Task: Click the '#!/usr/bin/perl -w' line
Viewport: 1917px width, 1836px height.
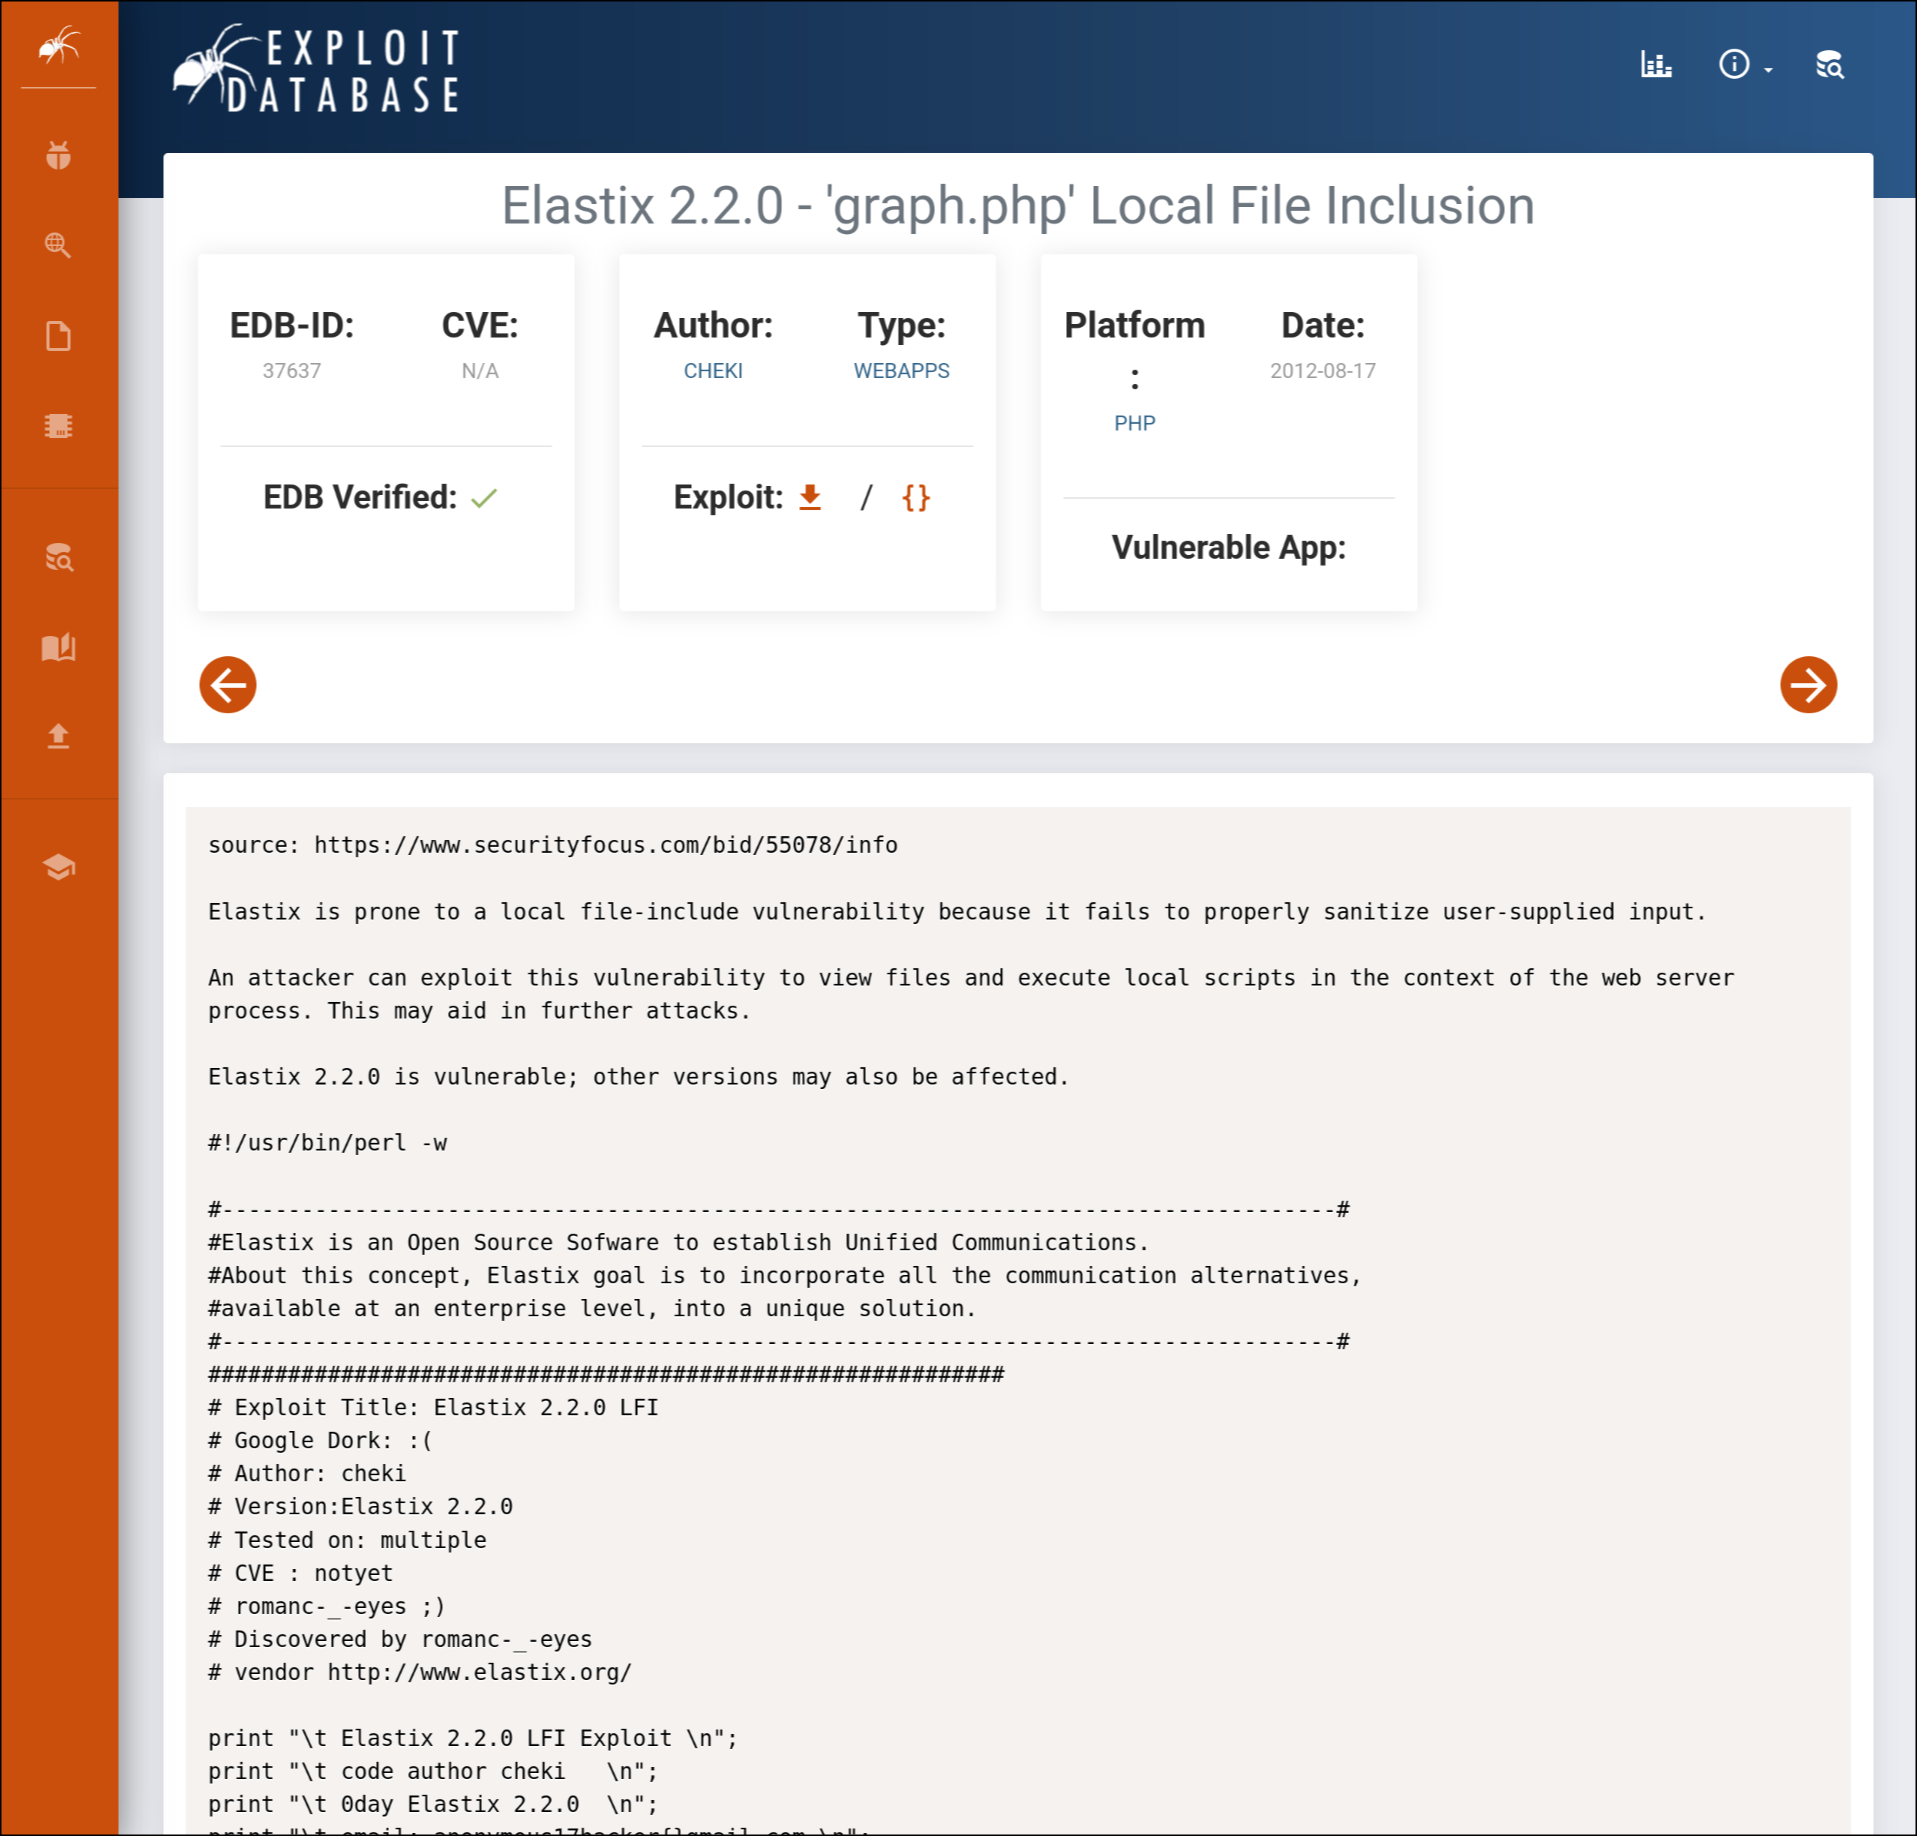Action: [x=328, y=1143]
